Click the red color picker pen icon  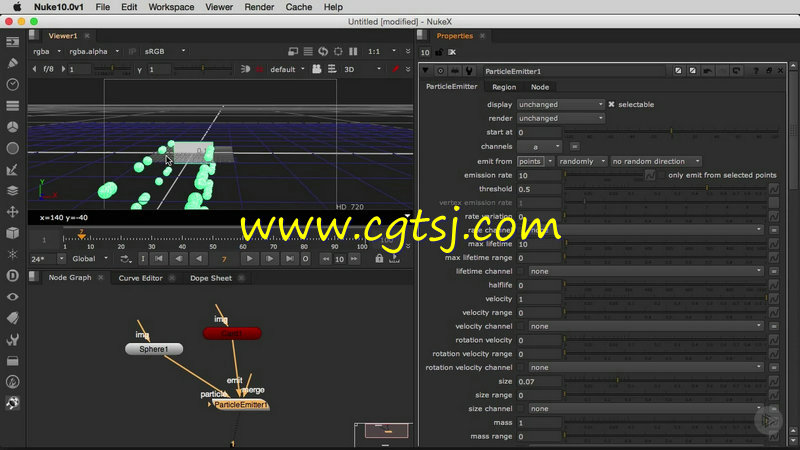click(395, 69)
